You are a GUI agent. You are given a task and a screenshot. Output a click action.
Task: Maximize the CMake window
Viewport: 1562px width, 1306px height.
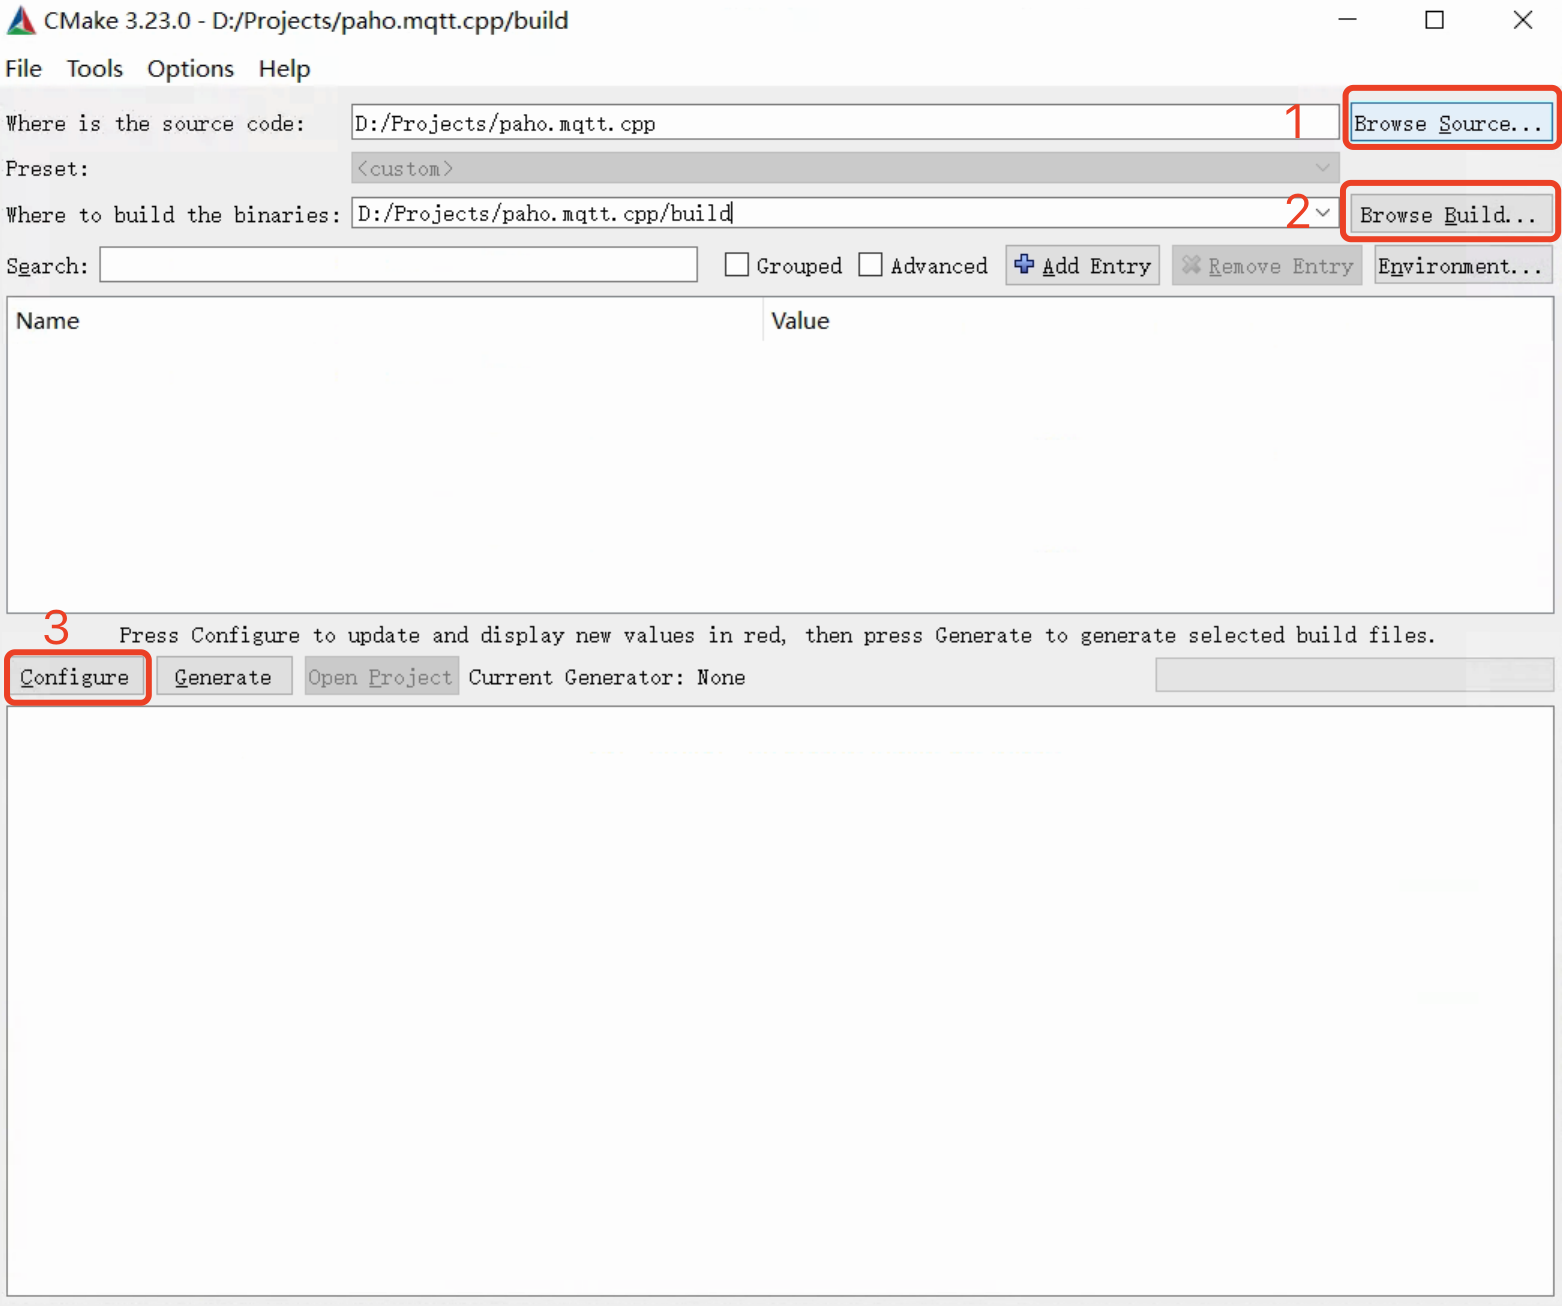[1434, 20]
